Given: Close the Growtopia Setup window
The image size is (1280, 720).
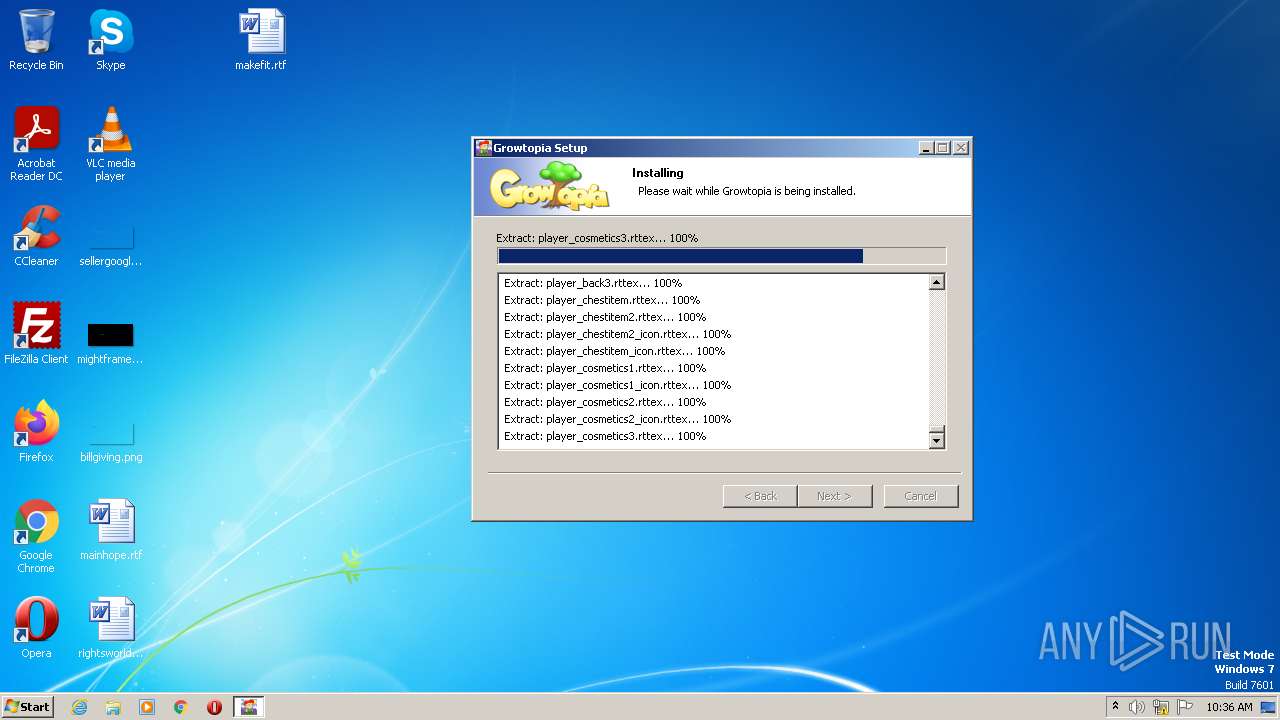Looking at the screenshot, I should point(960,148).
